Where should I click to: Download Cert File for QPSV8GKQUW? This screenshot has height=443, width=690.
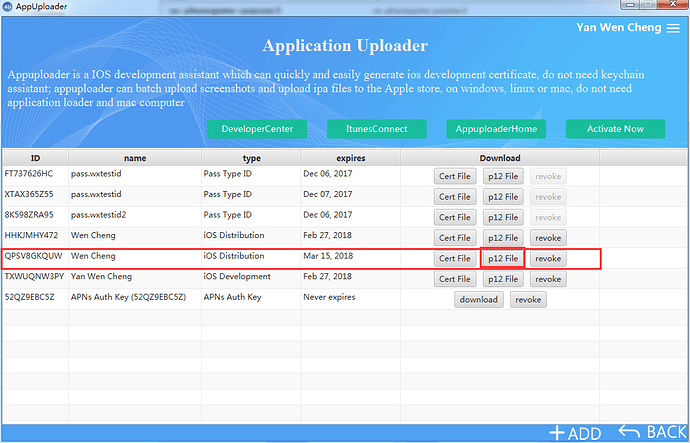pos(455,259)
